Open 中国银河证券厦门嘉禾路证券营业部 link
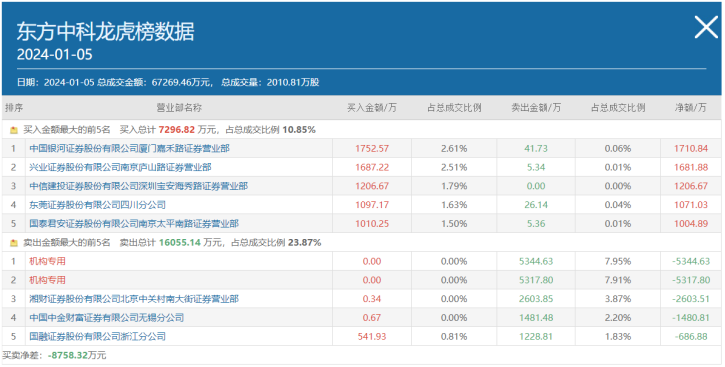Screen dimensions: 725x367 tap(129, 148)
